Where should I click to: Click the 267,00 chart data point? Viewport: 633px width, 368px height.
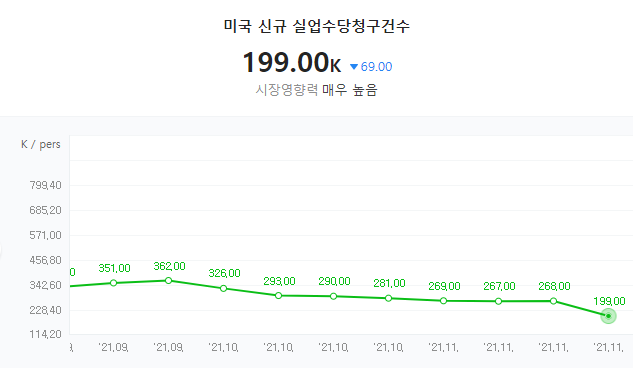(x=499, y=301)
